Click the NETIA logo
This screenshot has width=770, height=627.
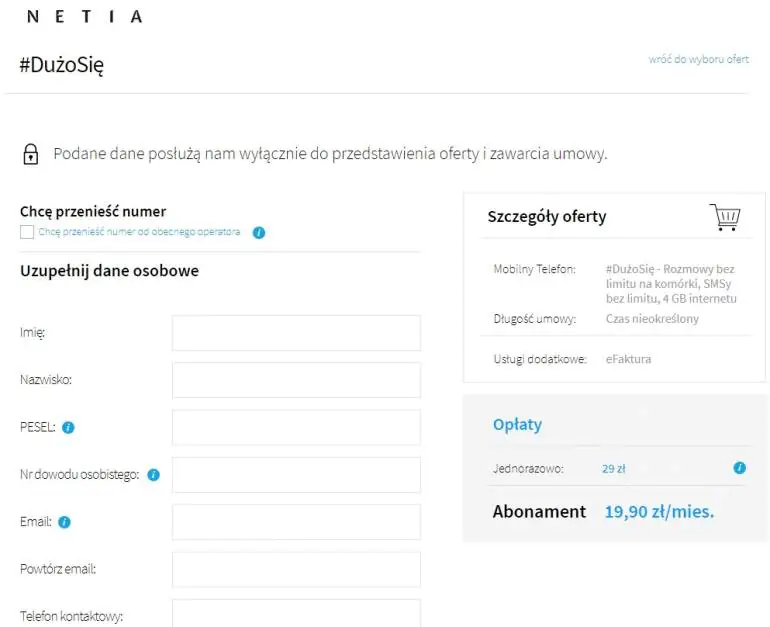coord(84,17)
